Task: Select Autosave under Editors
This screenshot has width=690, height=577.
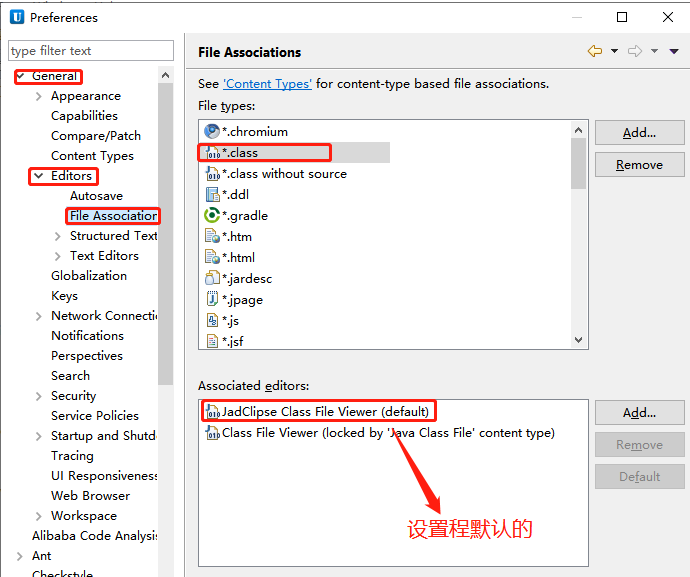Action: tap(96, 196)
